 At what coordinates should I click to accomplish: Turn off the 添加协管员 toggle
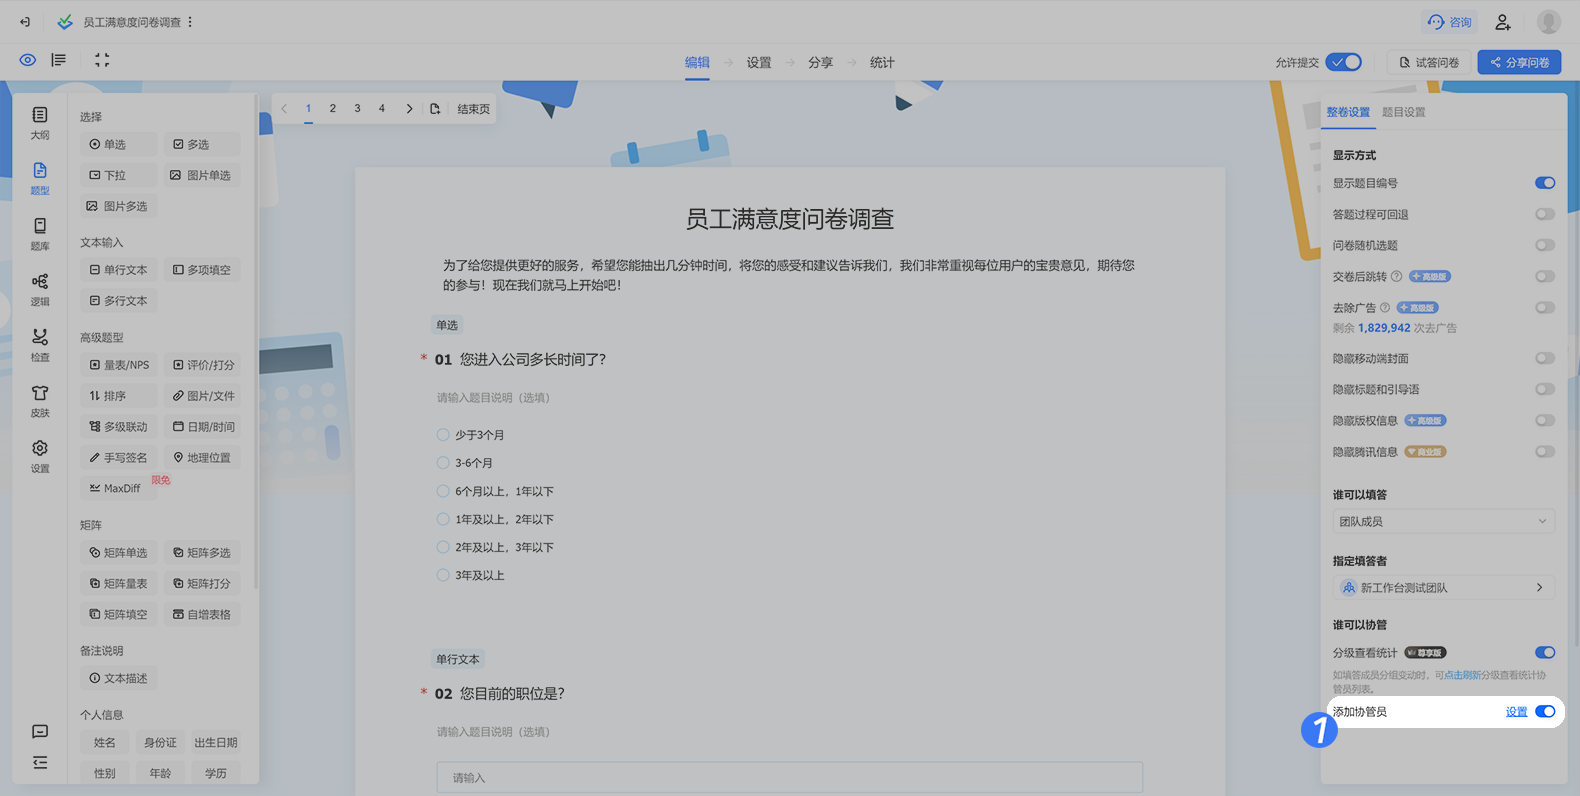point(1545,712)
